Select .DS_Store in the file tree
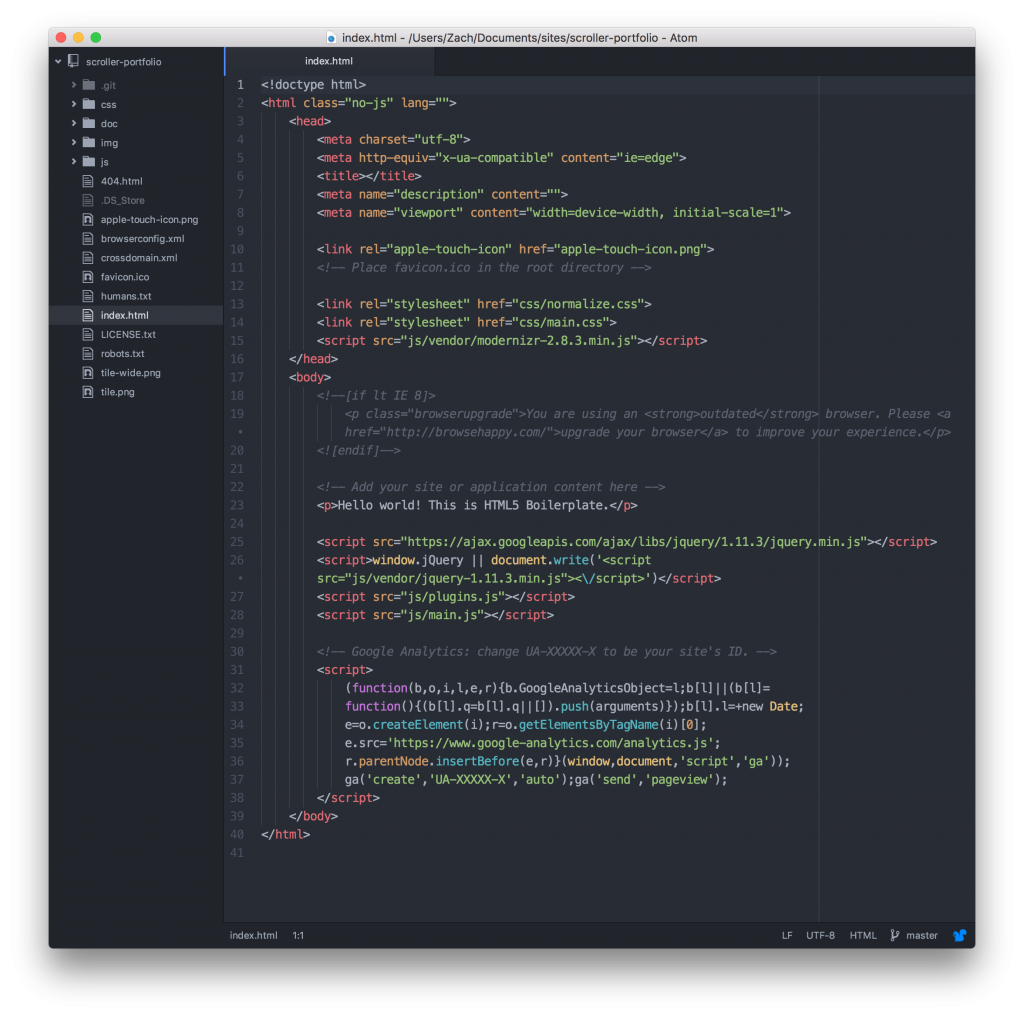The height and width of the screenshot is (1018, 1024). (123, 200)
